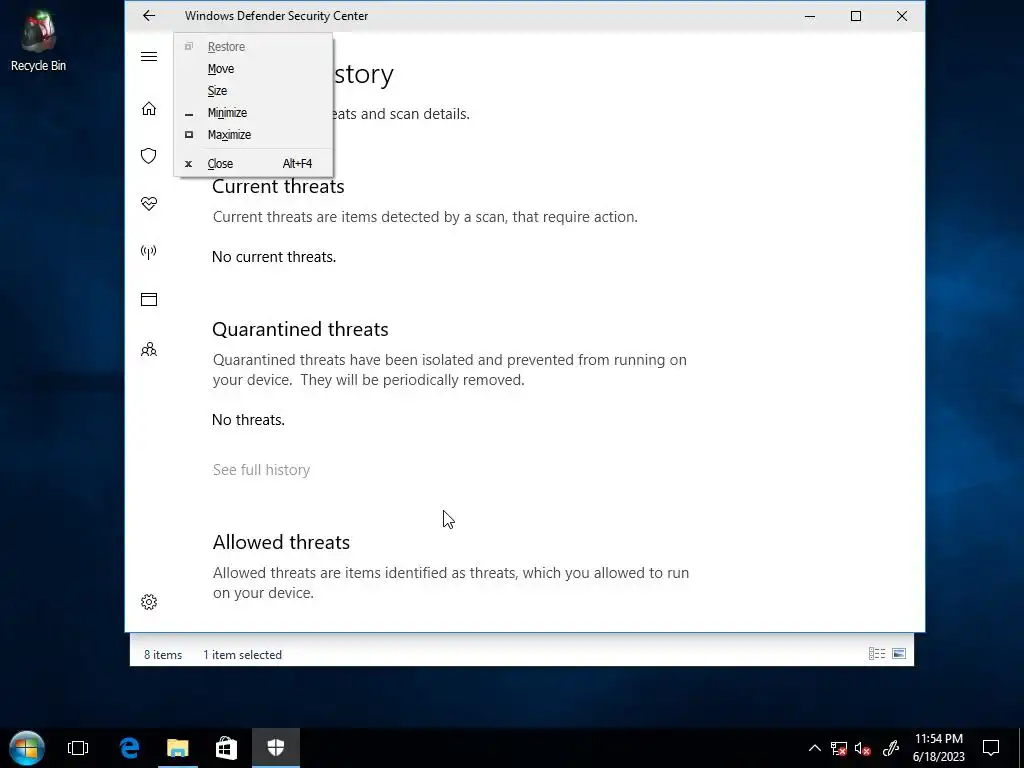The height and width of the screenshot is (768, 1024).
Task: Close the Windows Defender Security Center window
Action: [902, 16]
